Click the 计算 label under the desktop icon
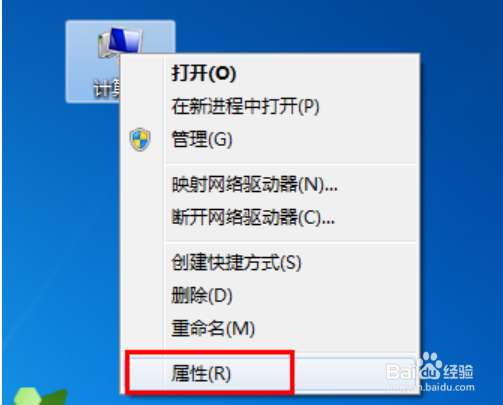 (x=107, y=88)
